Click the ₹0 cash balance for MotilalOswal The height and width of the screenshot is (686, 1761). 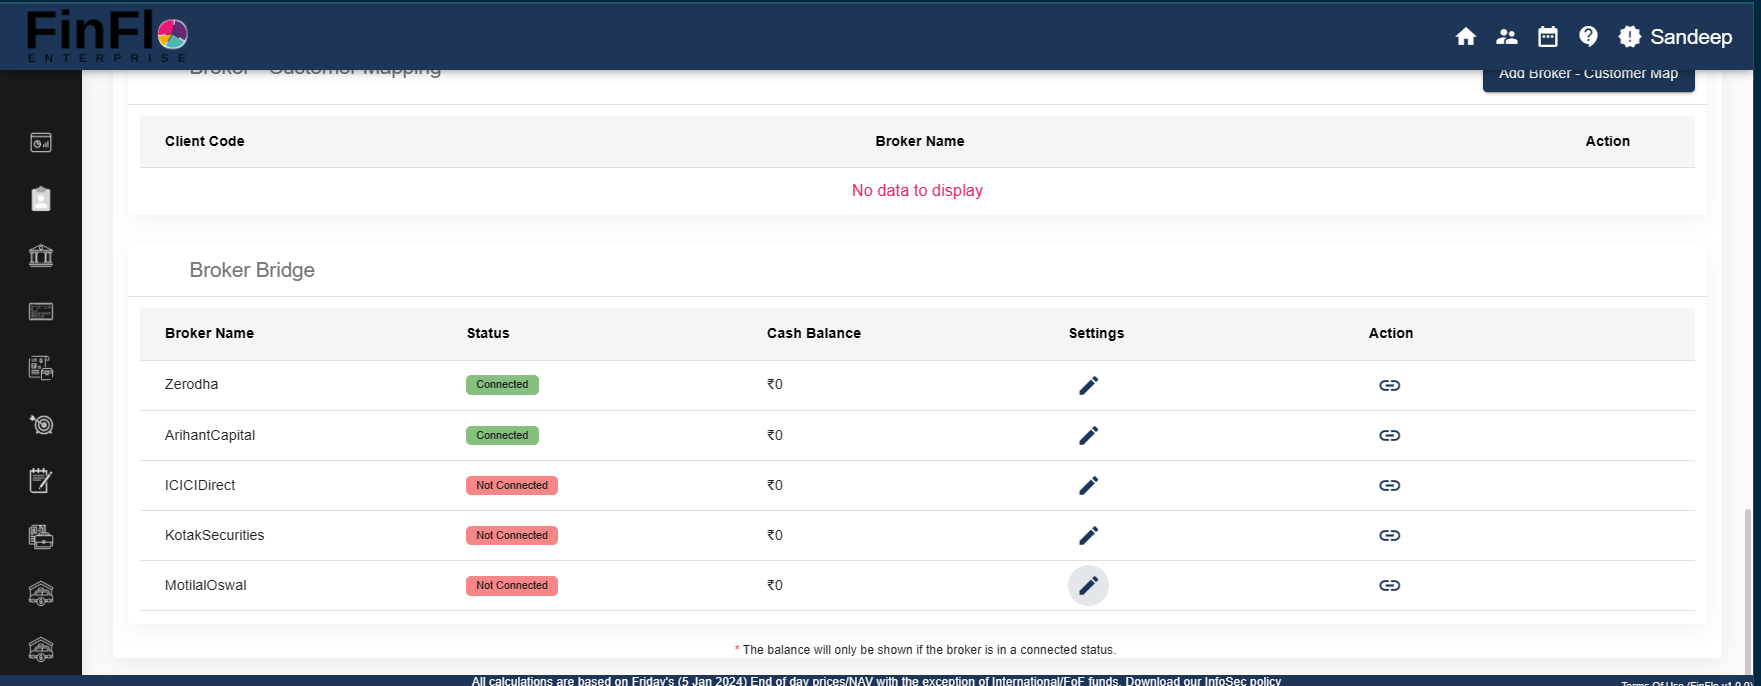[x=775, y=585]
